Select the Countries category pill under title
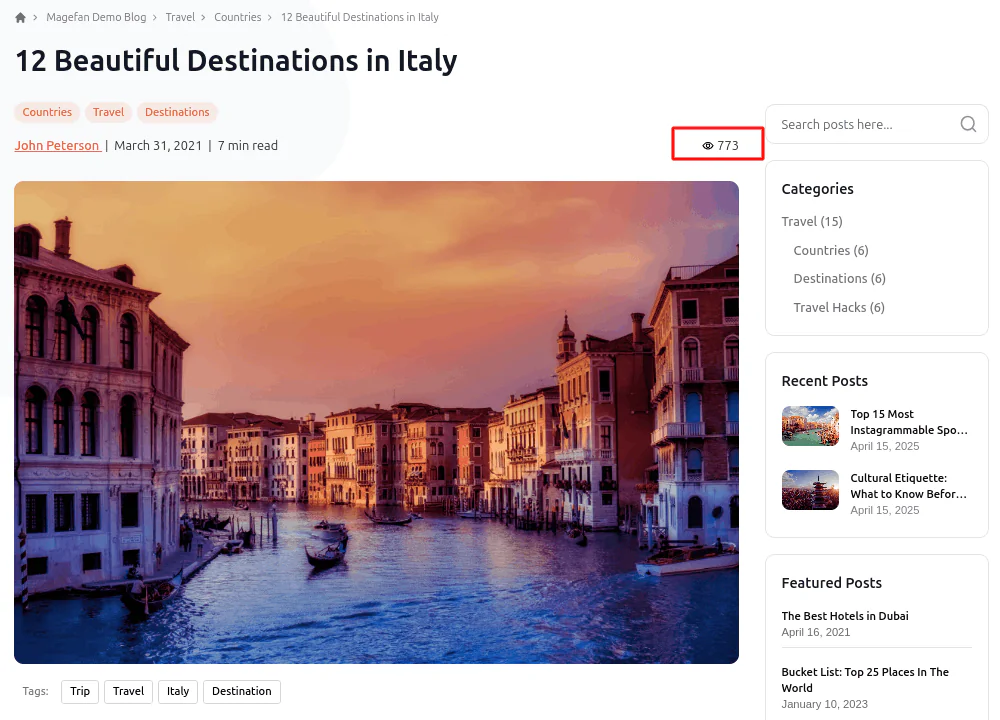Screen dimensions: 1000x720 pyautogui.click(x=47, y=112)
